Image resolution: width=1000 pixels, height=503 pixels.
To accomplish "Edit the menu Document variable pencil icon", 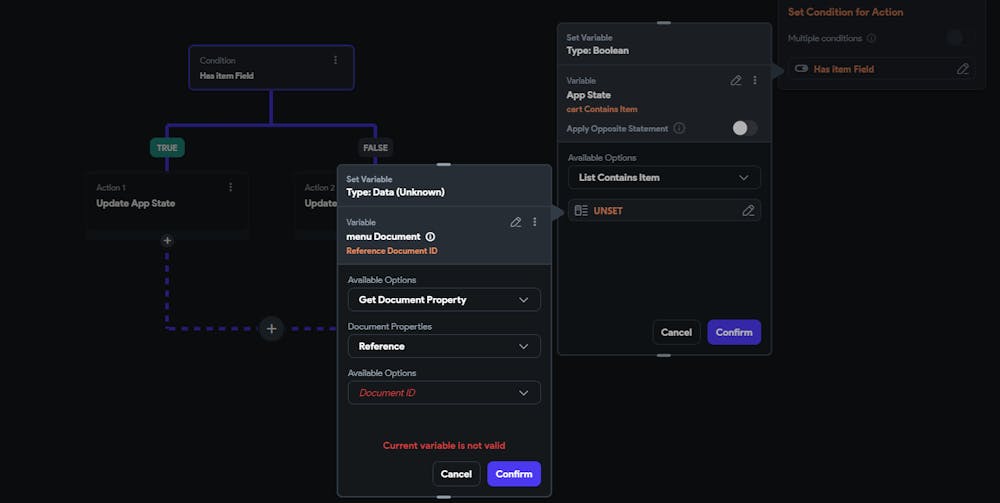I will 515,222.
